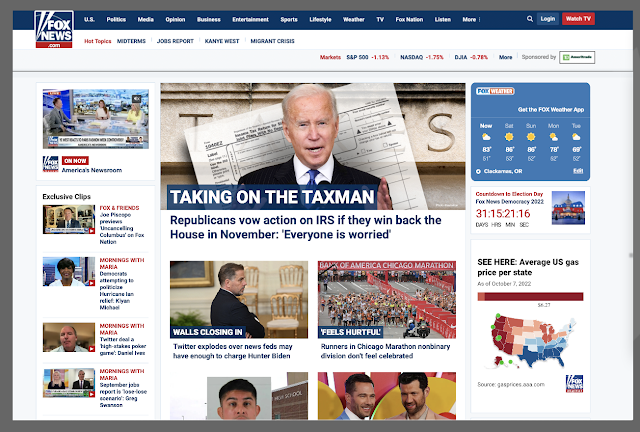640x432 pixels.
Task: Open the Walls Closing In Hunter Biden image
Action: [x=239, y=300]
